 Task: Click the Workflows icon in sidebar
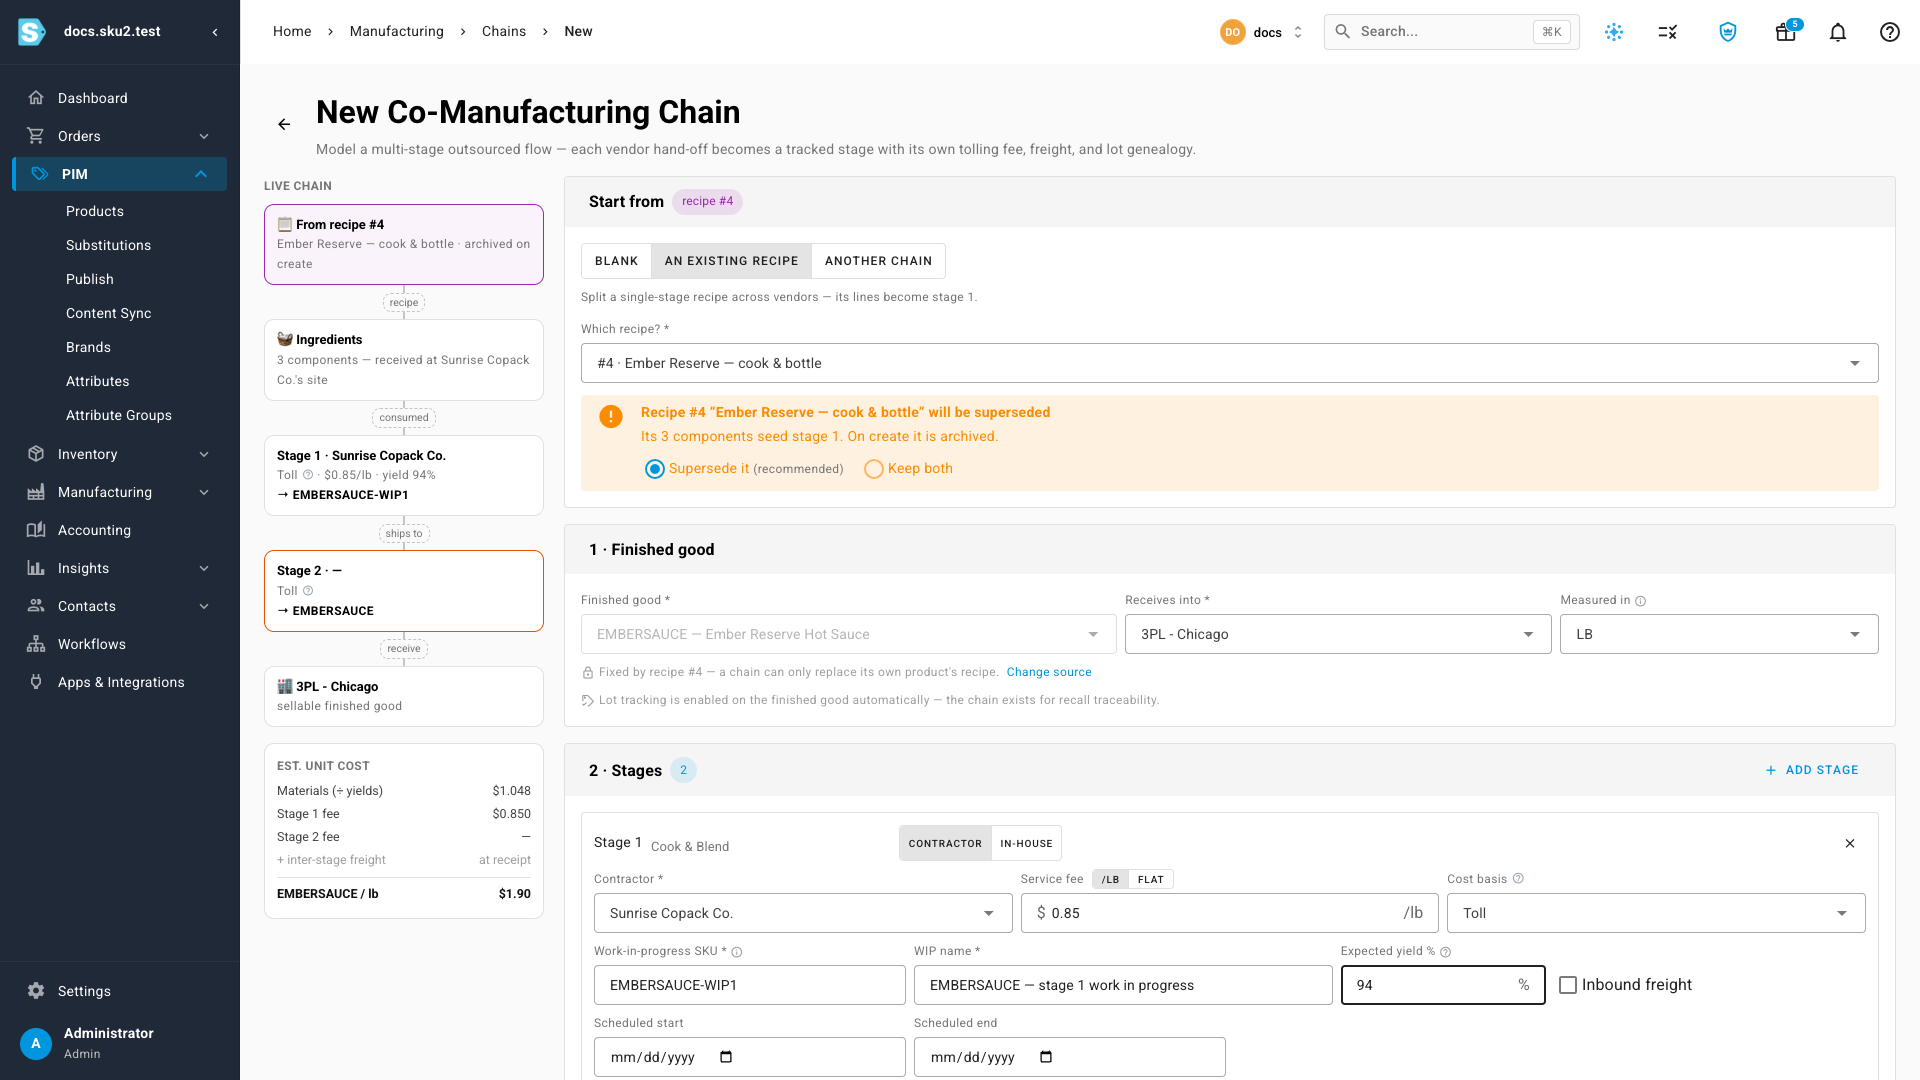[36, 644]
